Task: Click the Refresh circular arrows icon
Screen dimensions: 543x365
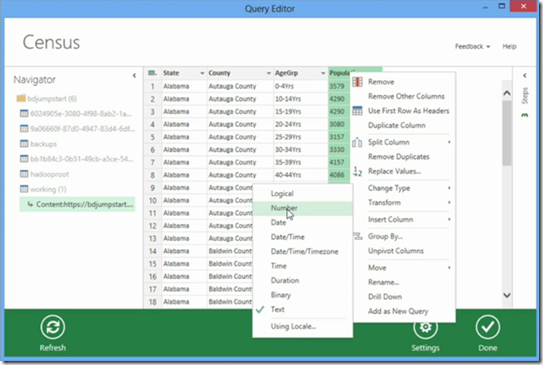Action: [53, 327]
